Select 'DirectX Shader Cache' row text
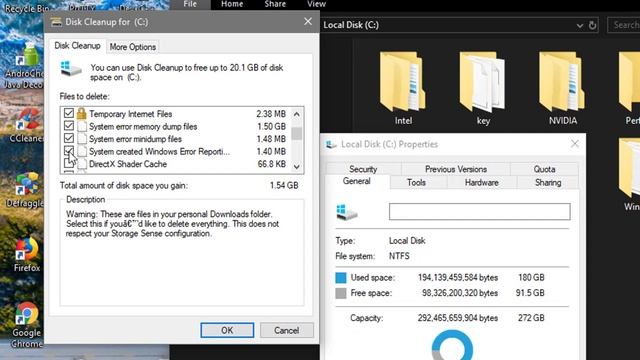Viewport: 640px width, 360px height. click(x=128, y=164)
